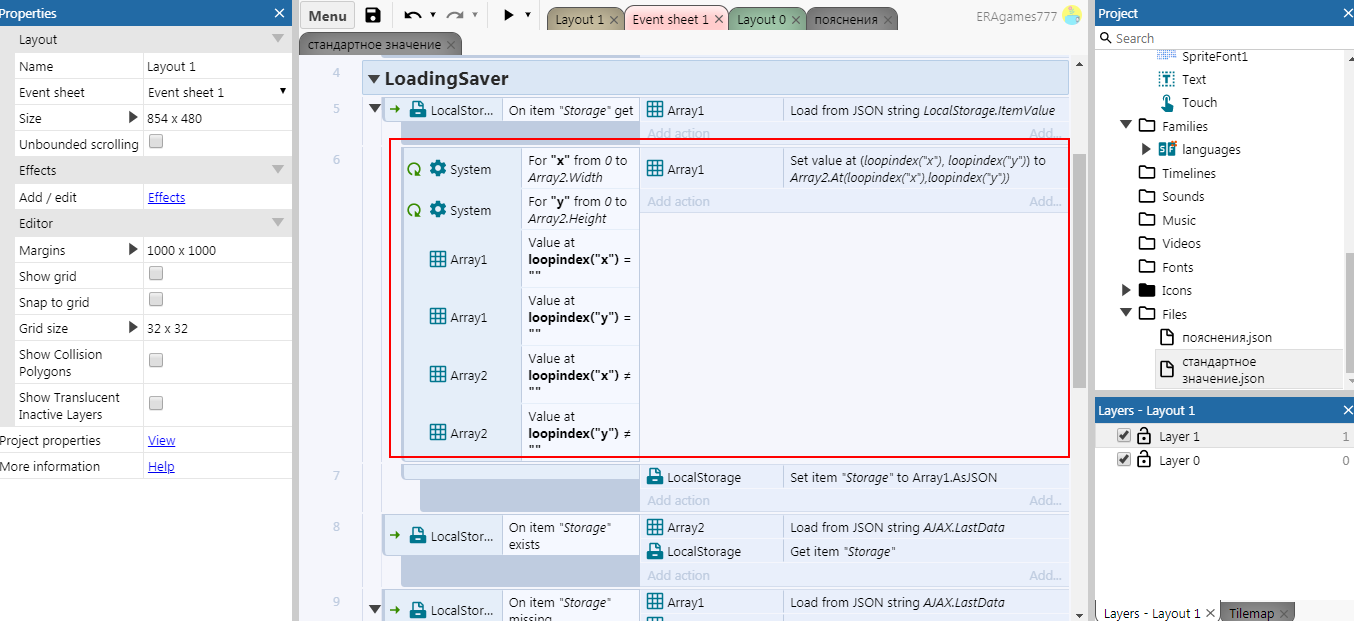This screenshot has height=621, width=1354.
Task: Open the Effects link
Action: click(x=166, y=197)
